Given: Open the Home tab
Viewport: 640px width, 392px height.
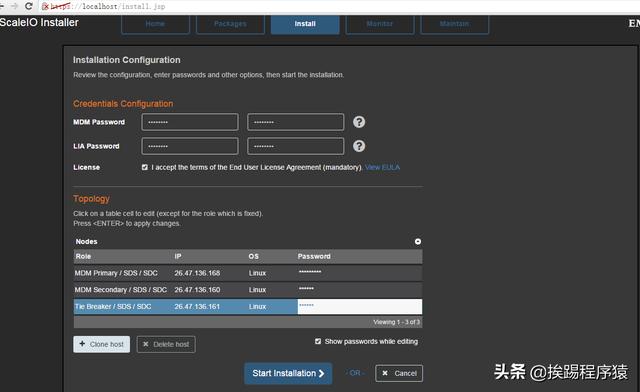Looking at the screenshot, I should pos(155,24).
